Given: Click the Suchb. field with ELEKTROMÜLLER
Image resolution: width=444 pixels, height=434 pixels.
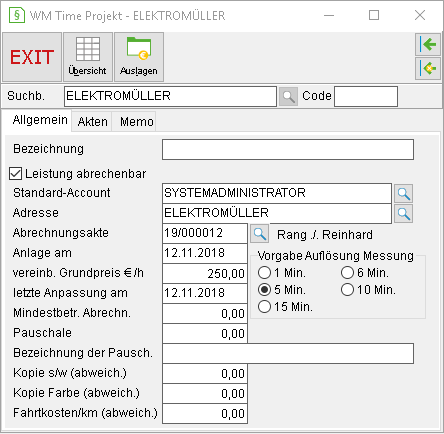Looking at the screenshot, I should pos(170,97).
